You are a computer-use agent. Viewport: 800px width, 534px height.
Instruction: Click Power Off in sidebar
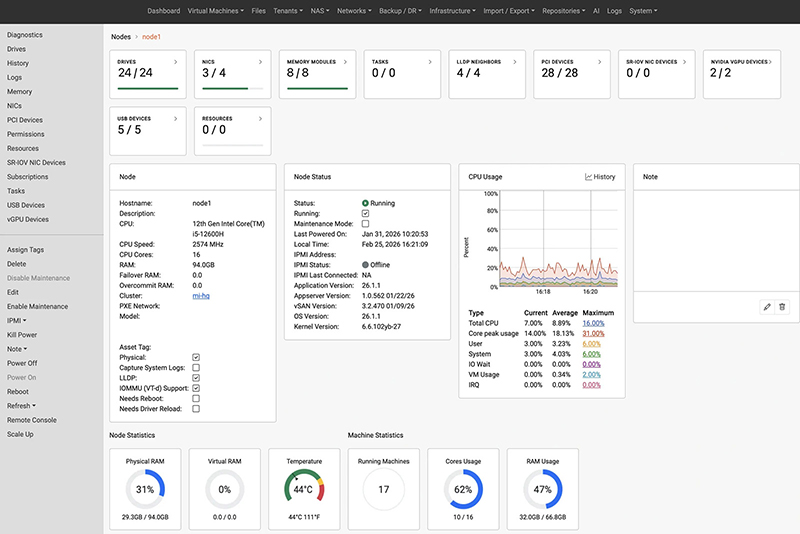coord(22,364)
